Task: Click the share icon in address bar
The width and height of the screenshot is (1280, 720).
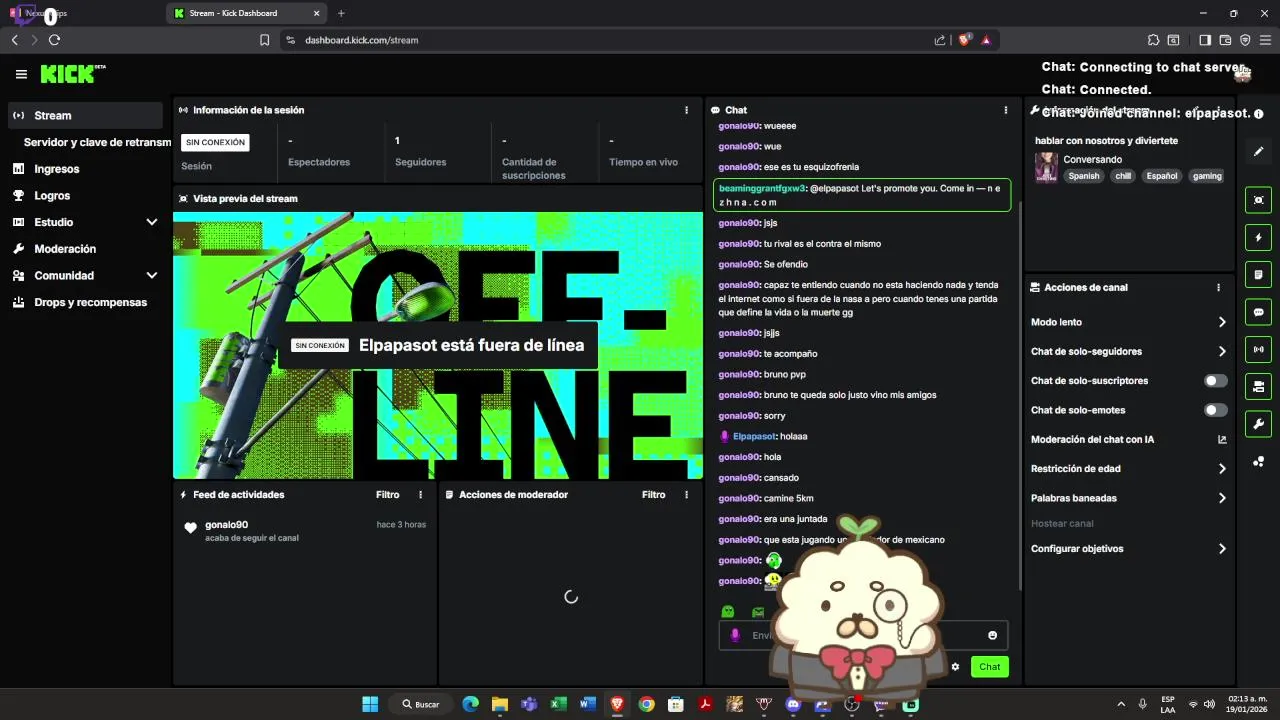Action: pyautogui.click(x=940, y=40)
